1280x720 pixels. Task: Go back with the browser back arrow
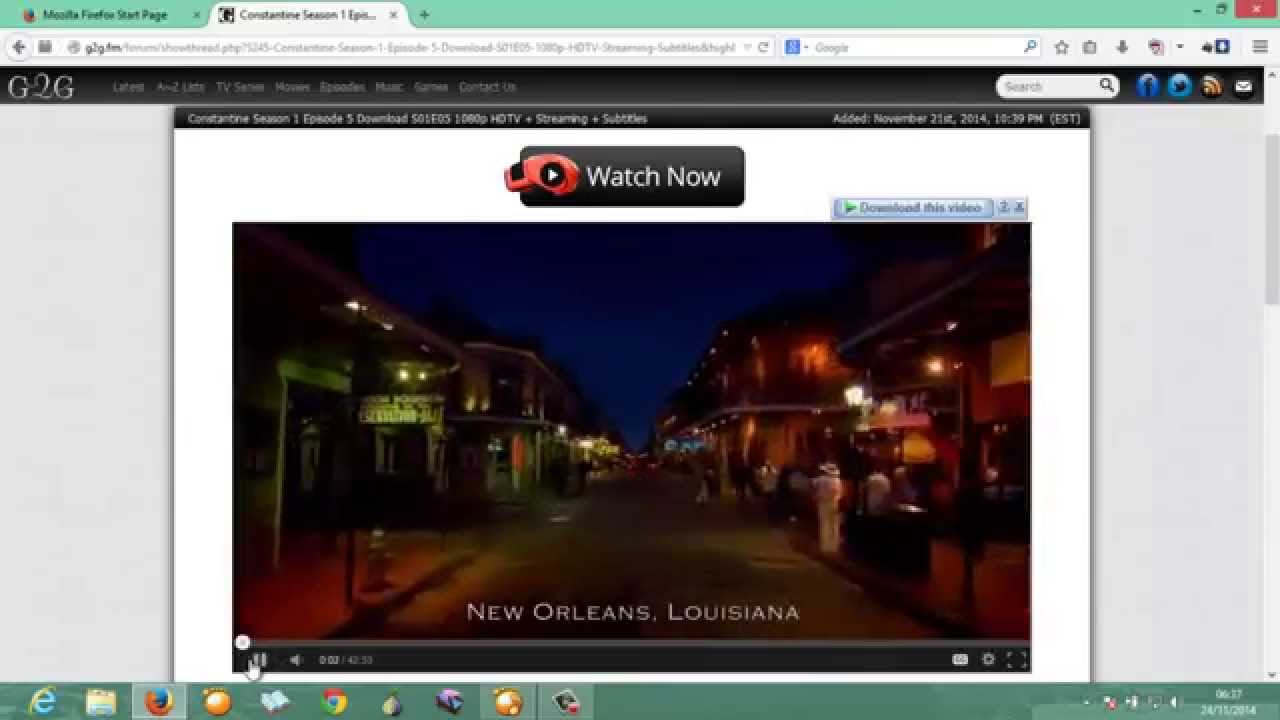[x=18, y=47]
